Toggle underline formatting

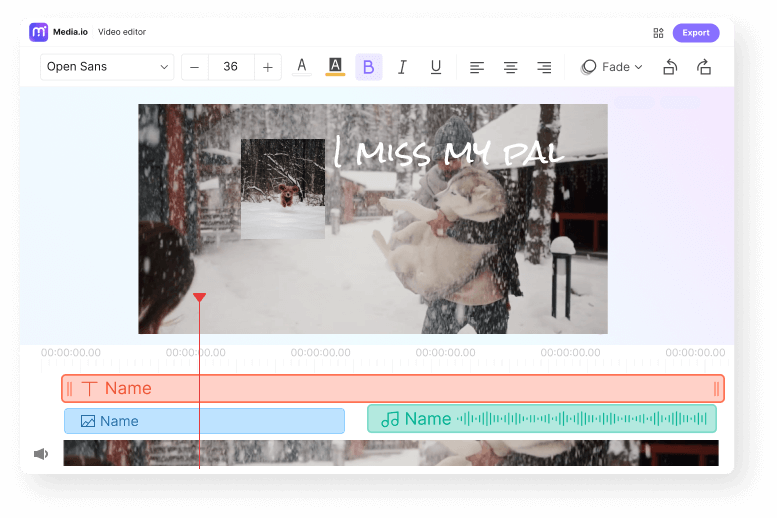436,67
